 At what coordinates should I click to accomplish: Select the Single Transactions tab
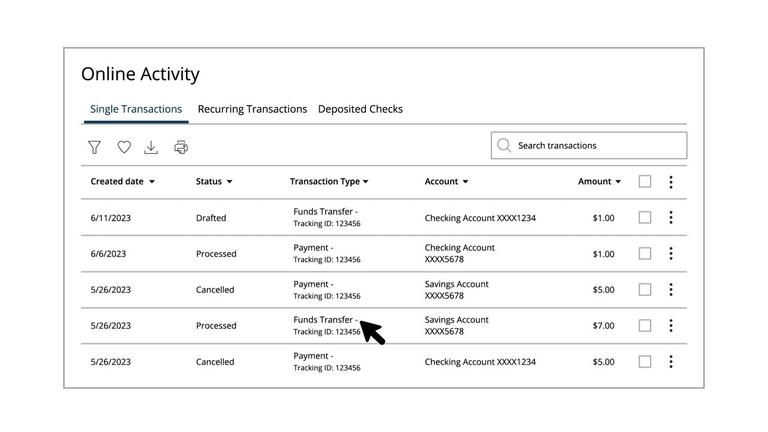(136, 109)
